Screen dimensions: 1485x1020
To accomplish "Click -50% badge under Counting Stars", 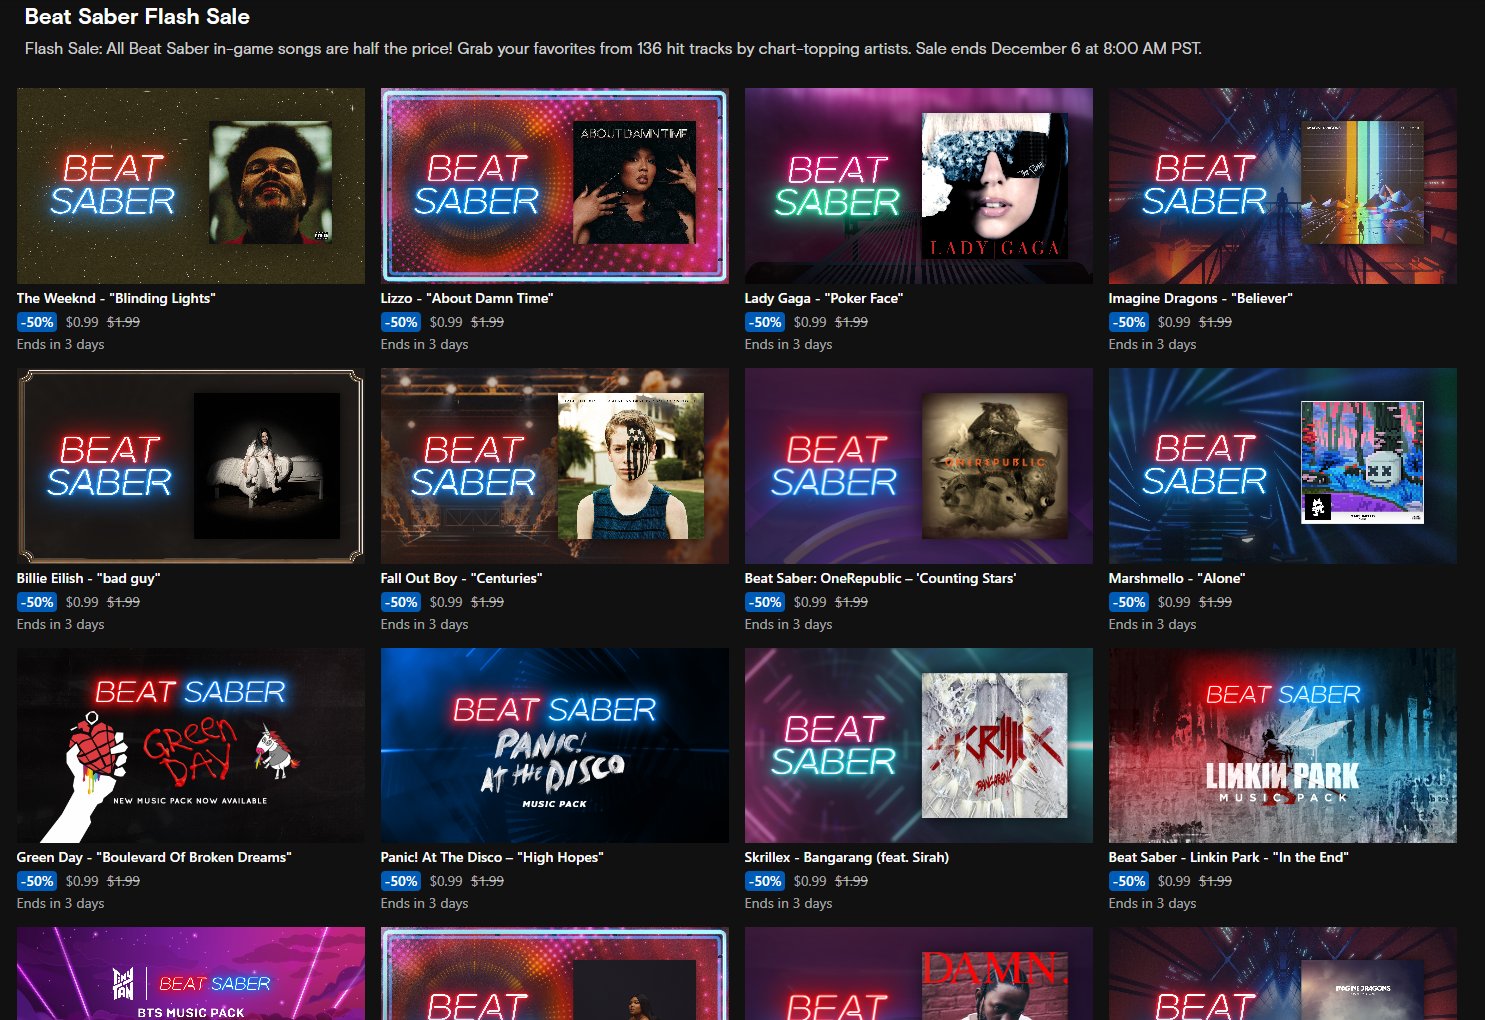I will point(765,602).
